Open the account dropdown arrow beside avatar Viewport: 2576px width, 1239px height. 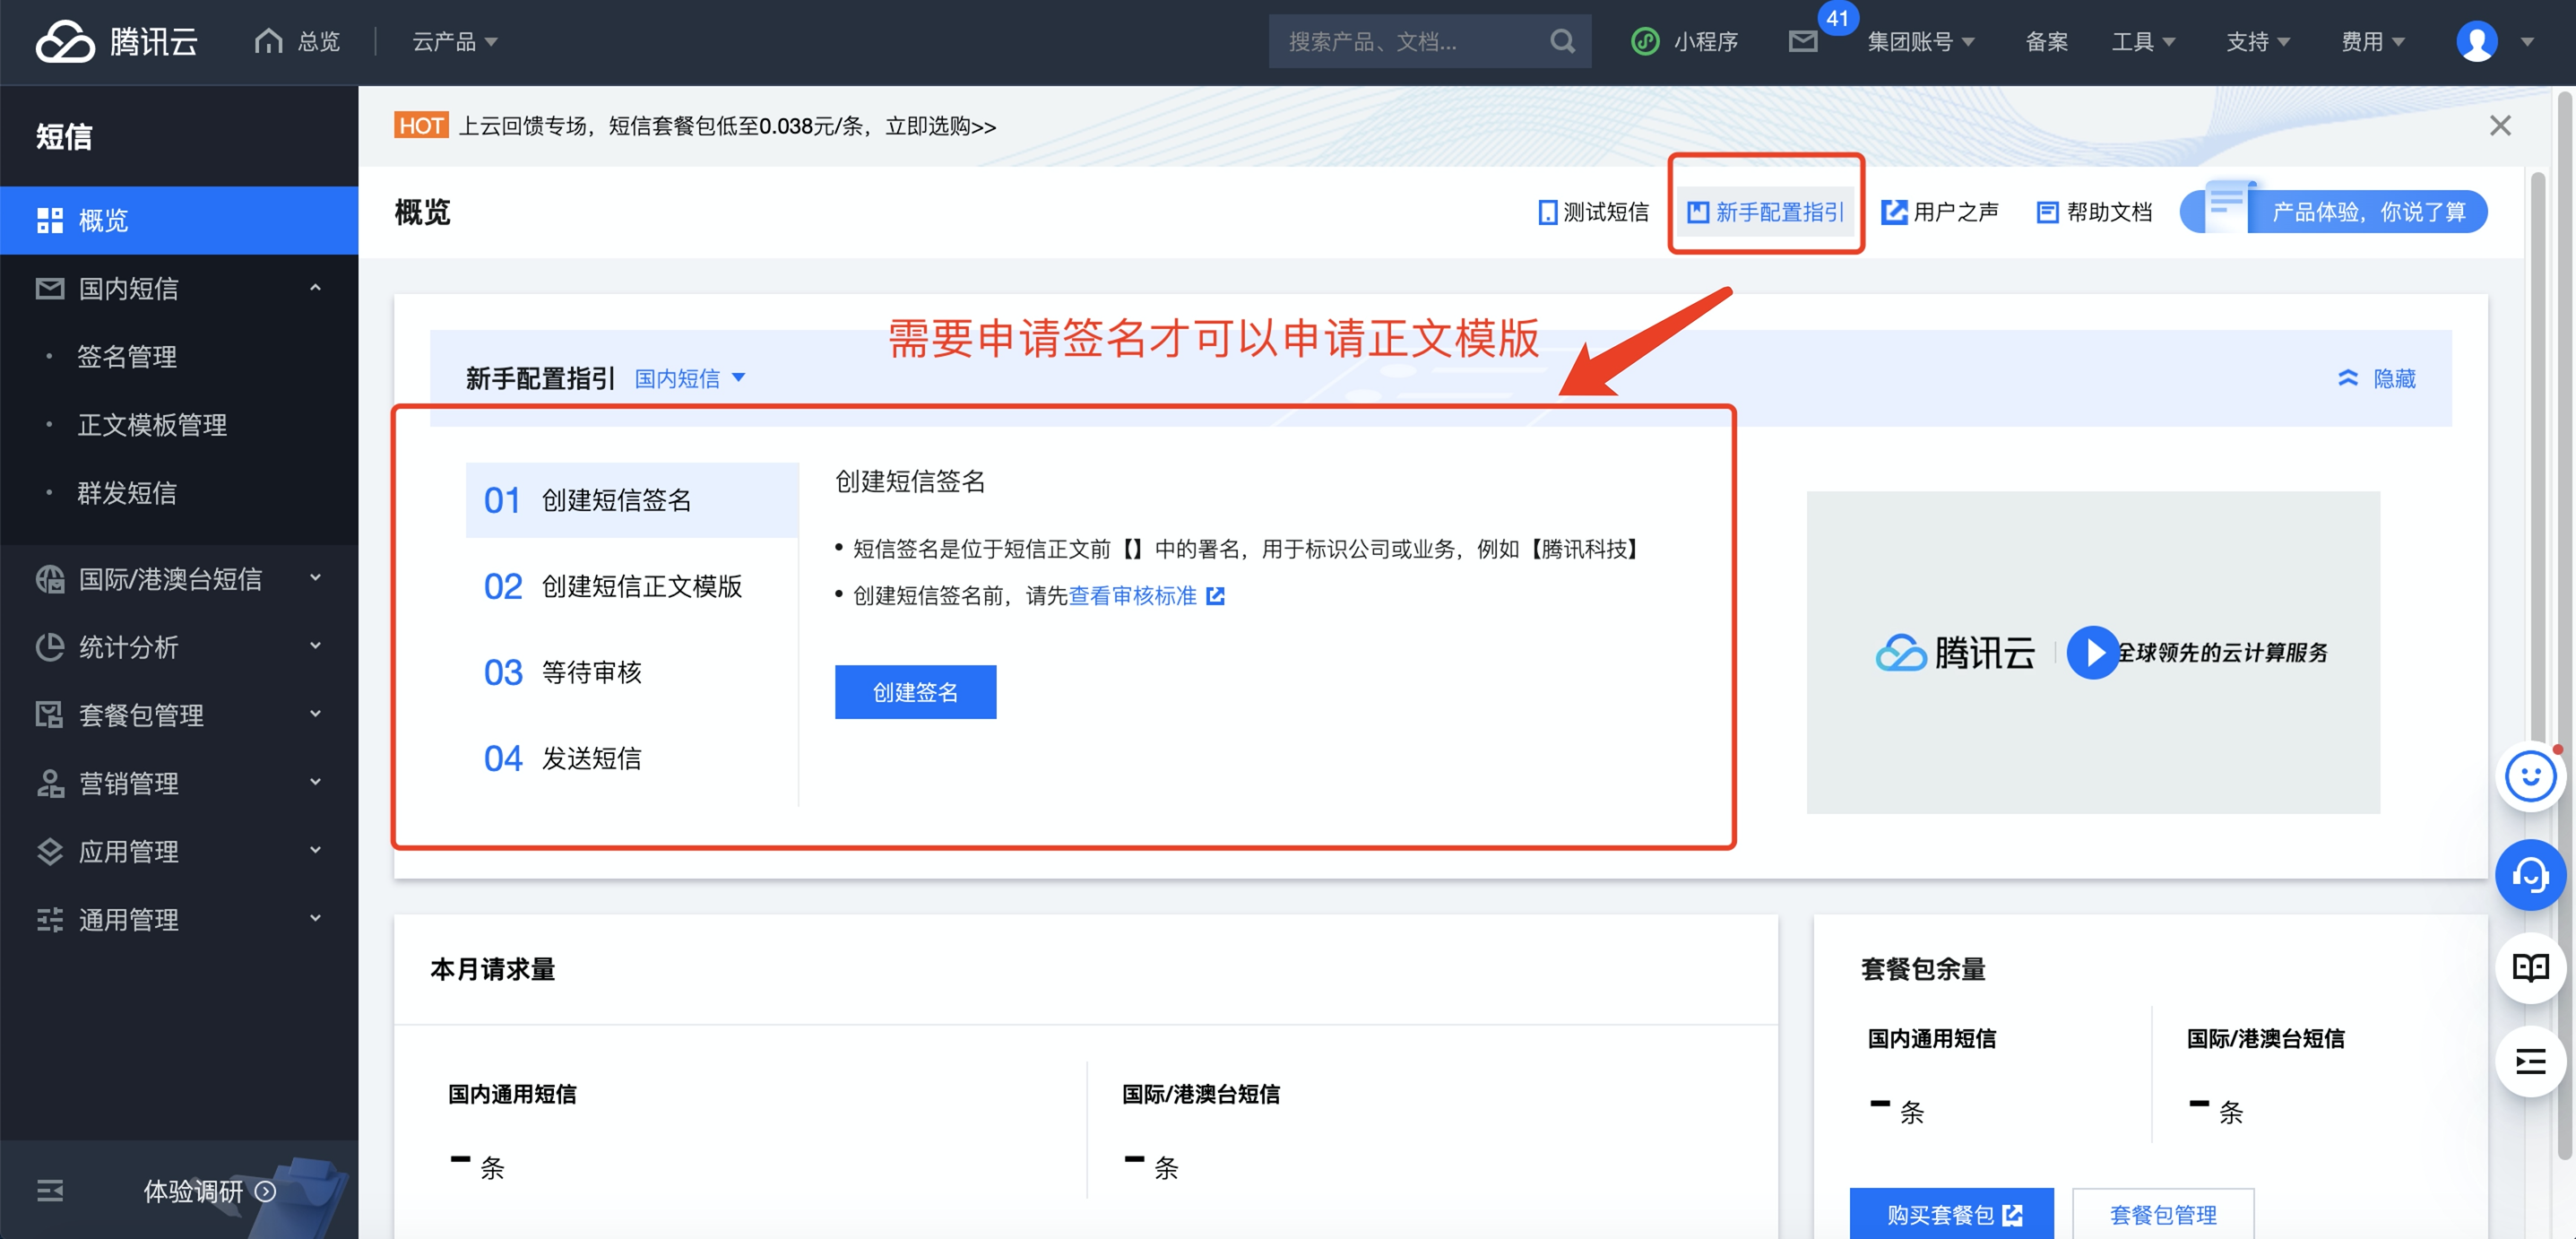point(2527,42)
